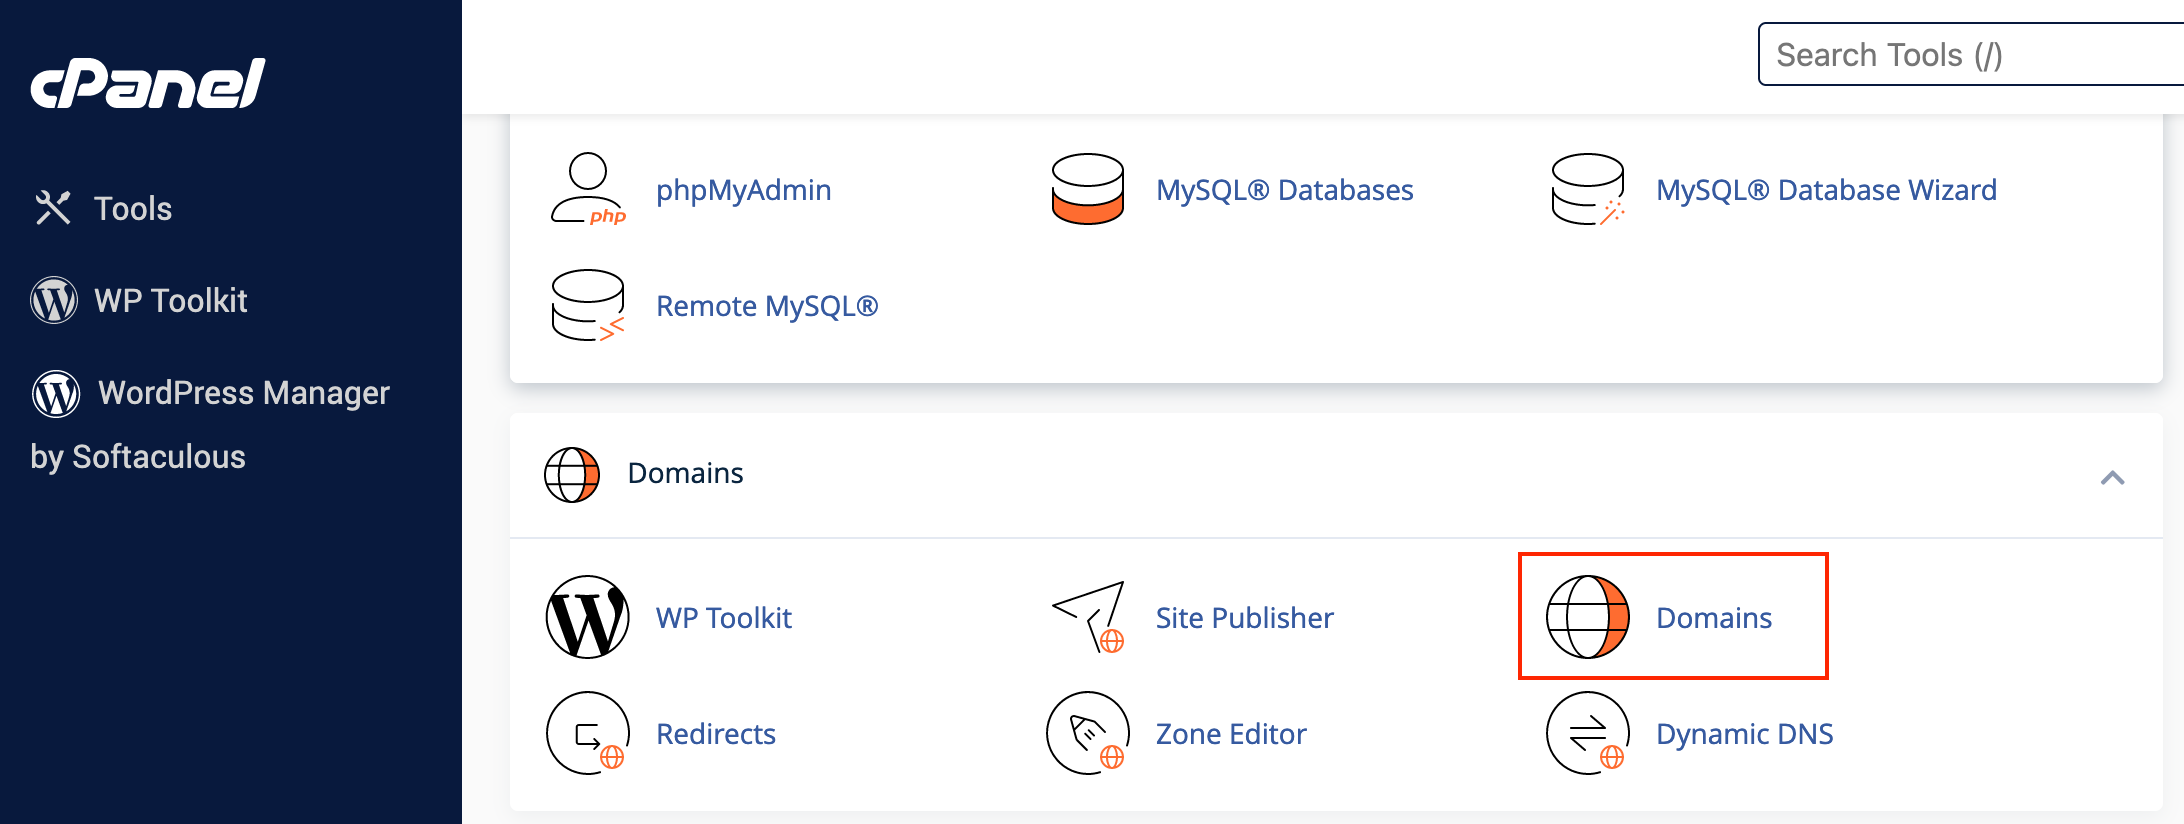The height and width of the screenshot is (824, 2184).
Task: Open the Zone Editor link
Action: point(1231,734)
